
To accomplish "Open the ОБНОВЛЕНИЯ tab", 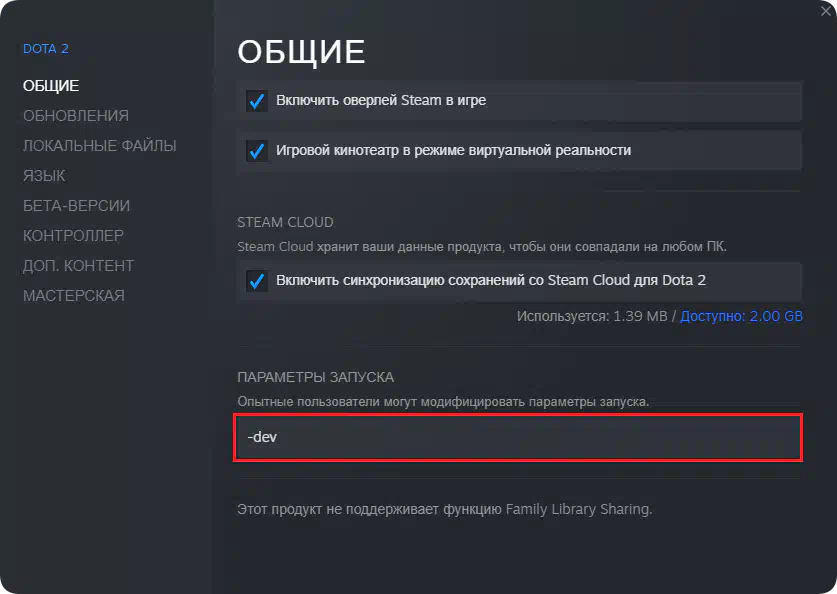I will [76, 116].
